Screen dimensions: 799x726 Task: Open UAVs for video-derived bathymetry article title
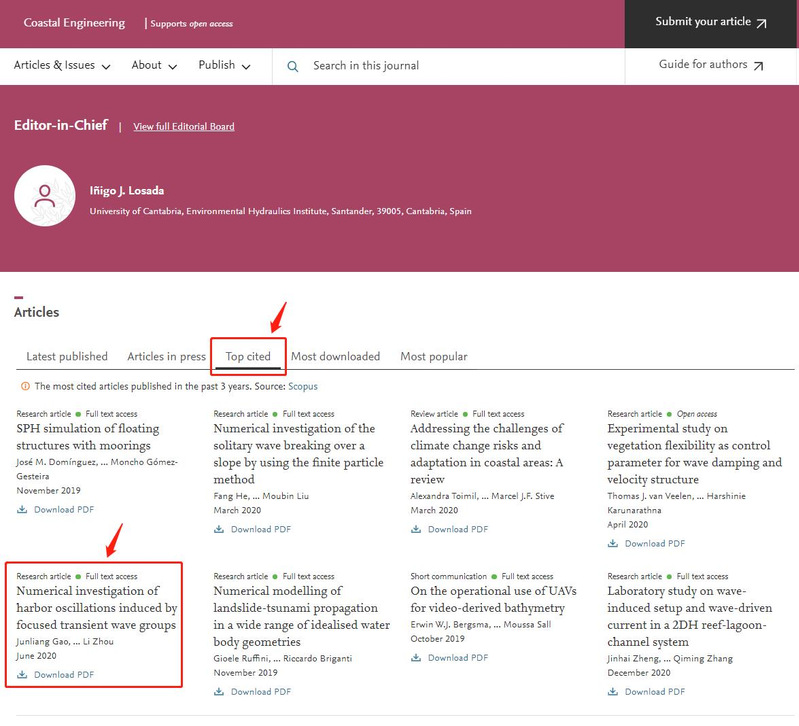(x=487, y=599)
